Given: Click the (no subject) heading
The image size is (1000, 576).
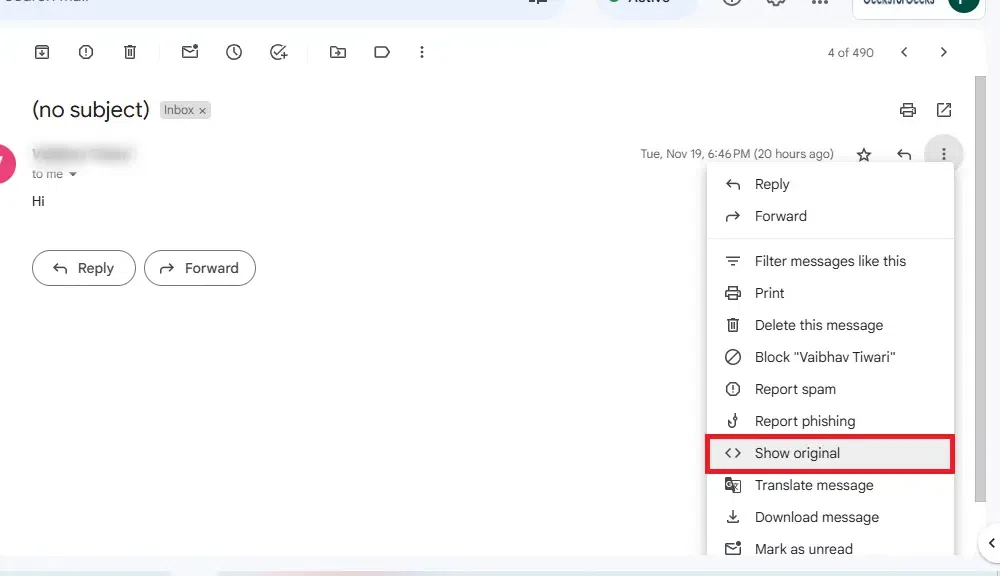Looking at the screenshot, I should point(91,110).
